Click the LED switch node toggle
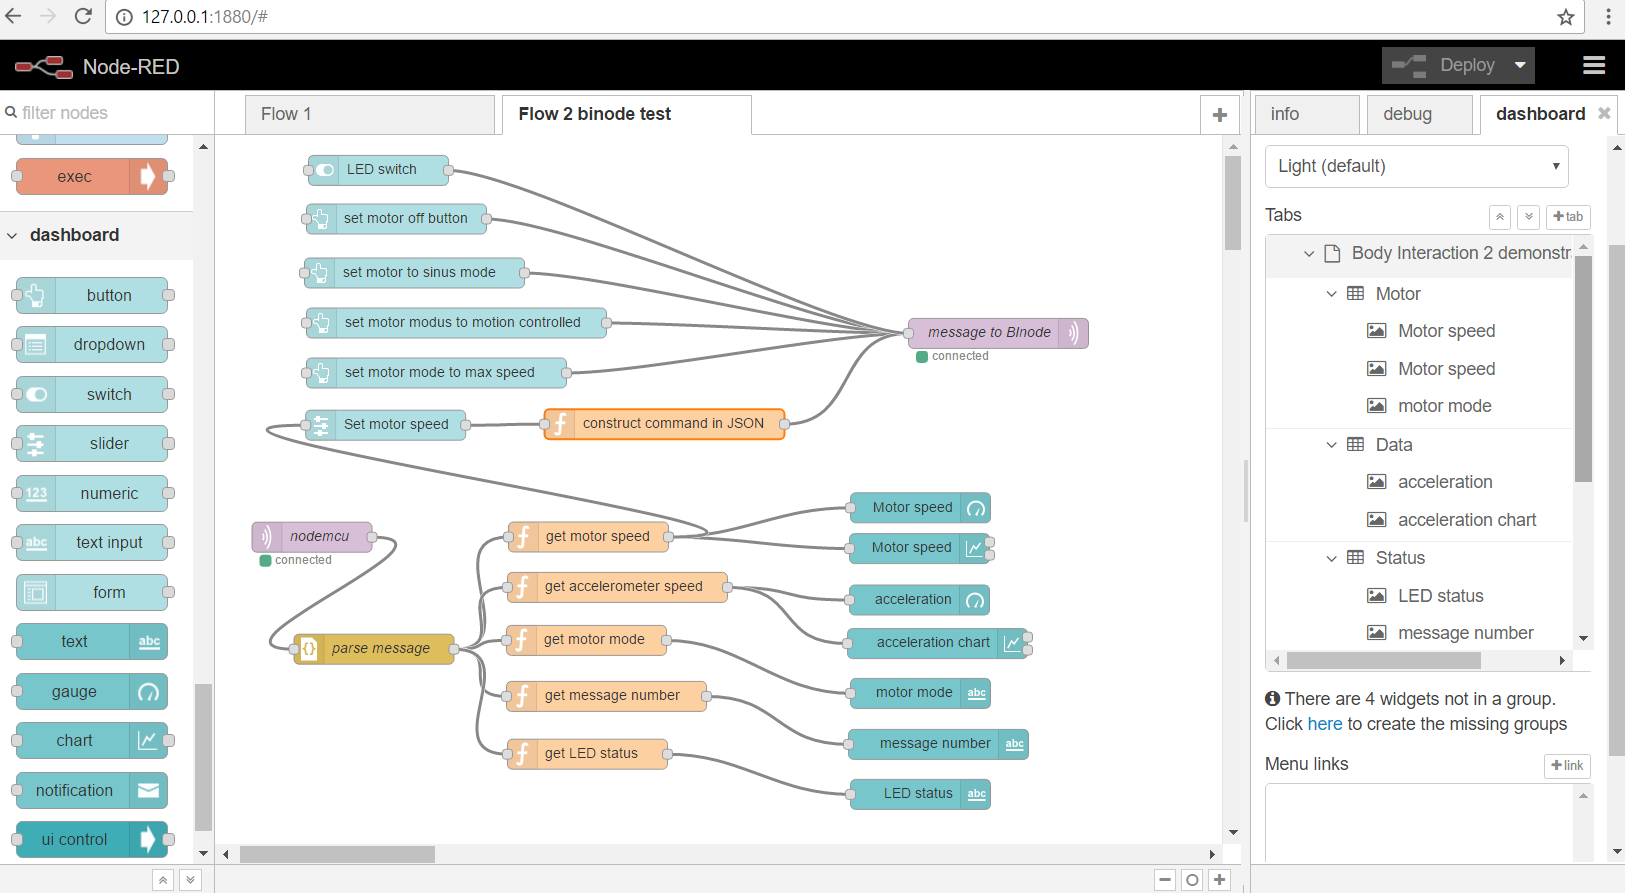This screenshot has width=1625, height=893. (325, 170)
